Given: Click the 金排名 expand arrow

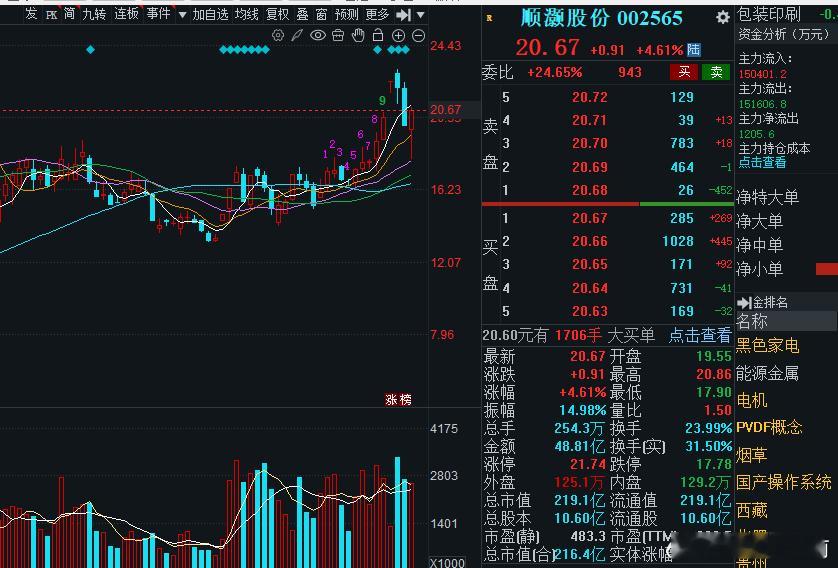Looking at the screenshot, I should tap(744, 303).
